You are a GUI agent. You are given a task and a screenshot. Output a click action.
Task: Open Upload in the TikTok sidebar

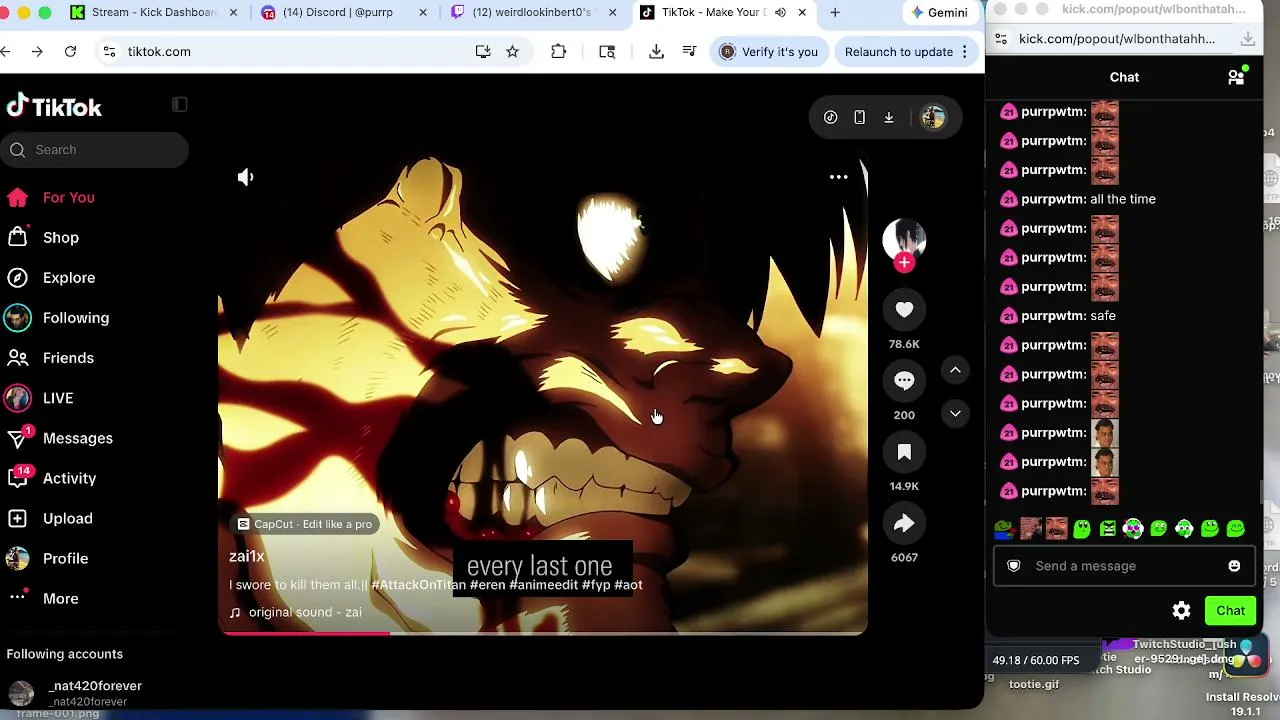(x=68, y=518)
